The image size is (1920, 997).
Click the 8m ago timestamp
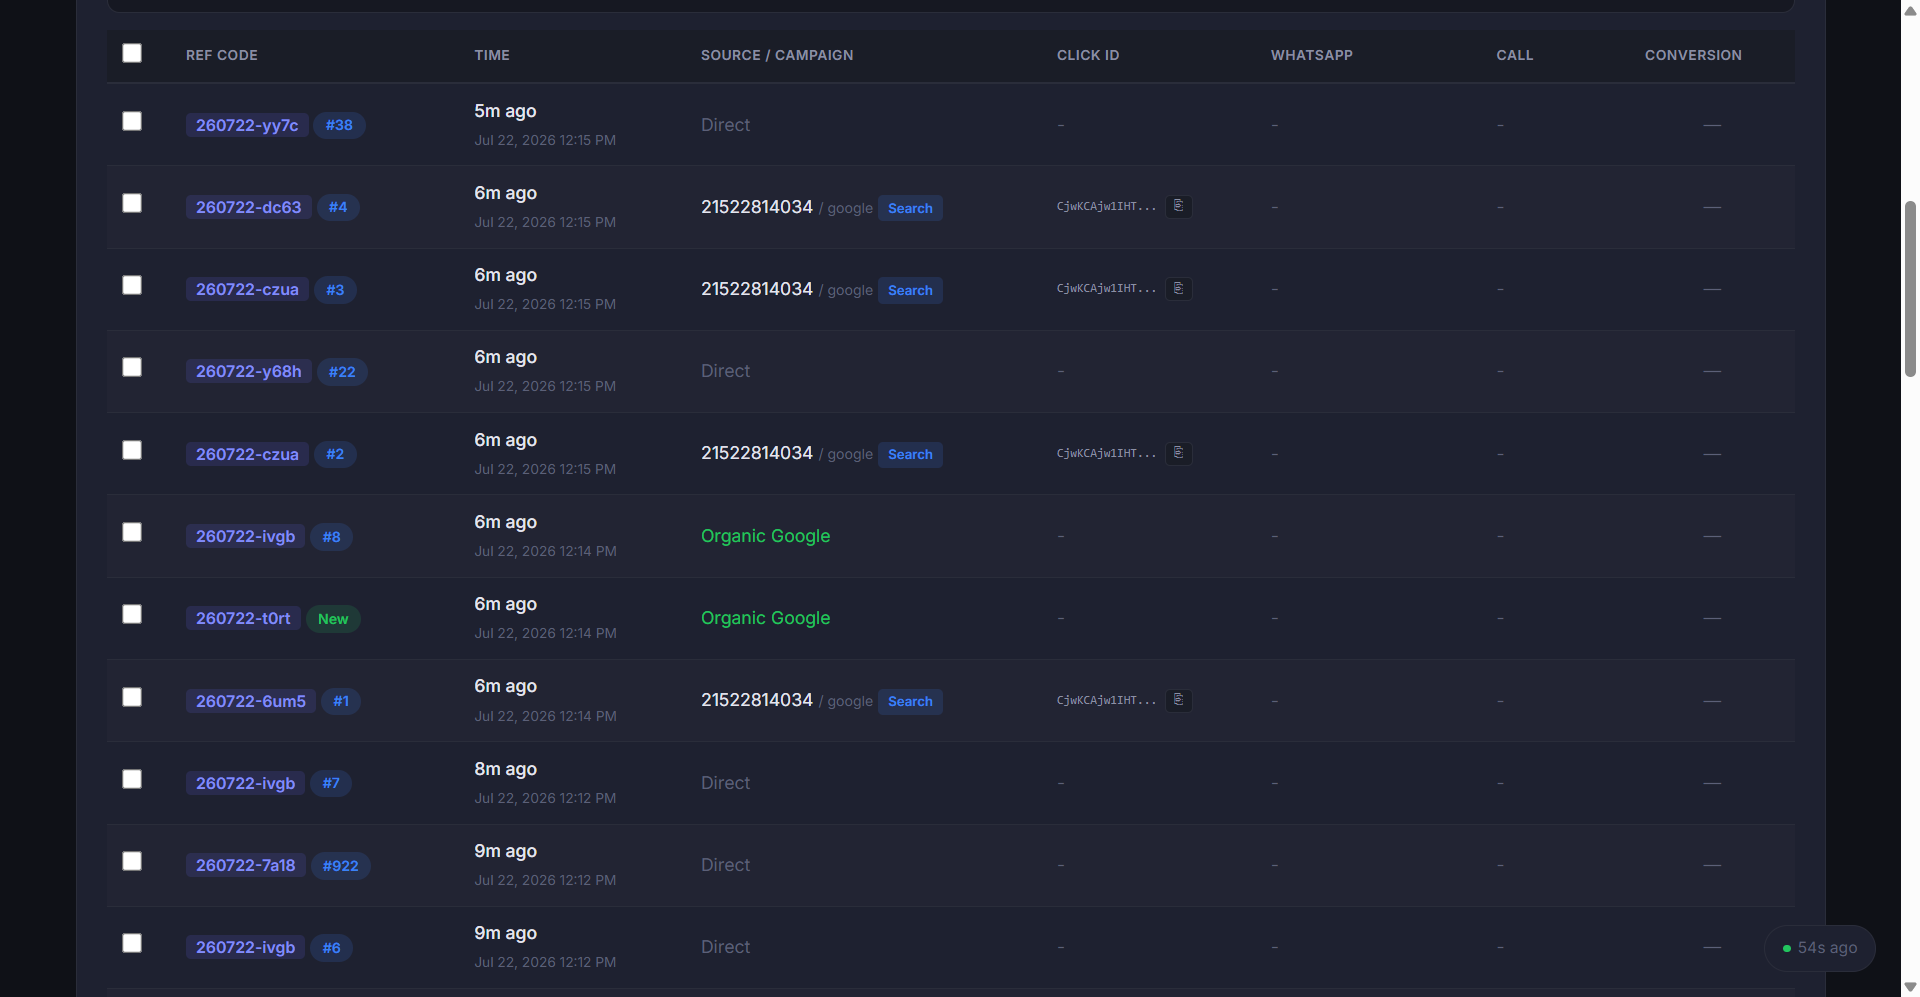tap(505, 769)
